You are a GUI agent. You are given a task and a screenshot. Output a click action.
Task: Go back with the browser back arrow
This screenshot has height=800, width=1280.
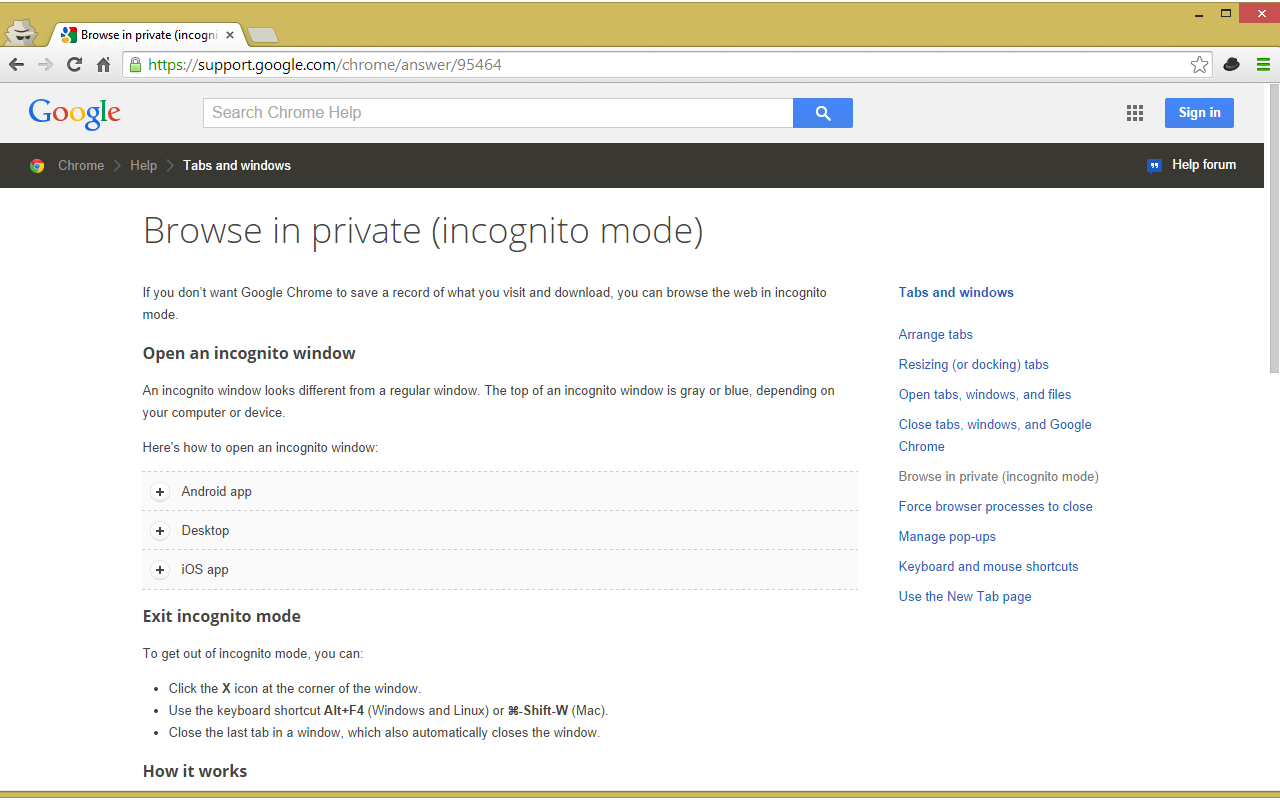[x=17, y=65]
